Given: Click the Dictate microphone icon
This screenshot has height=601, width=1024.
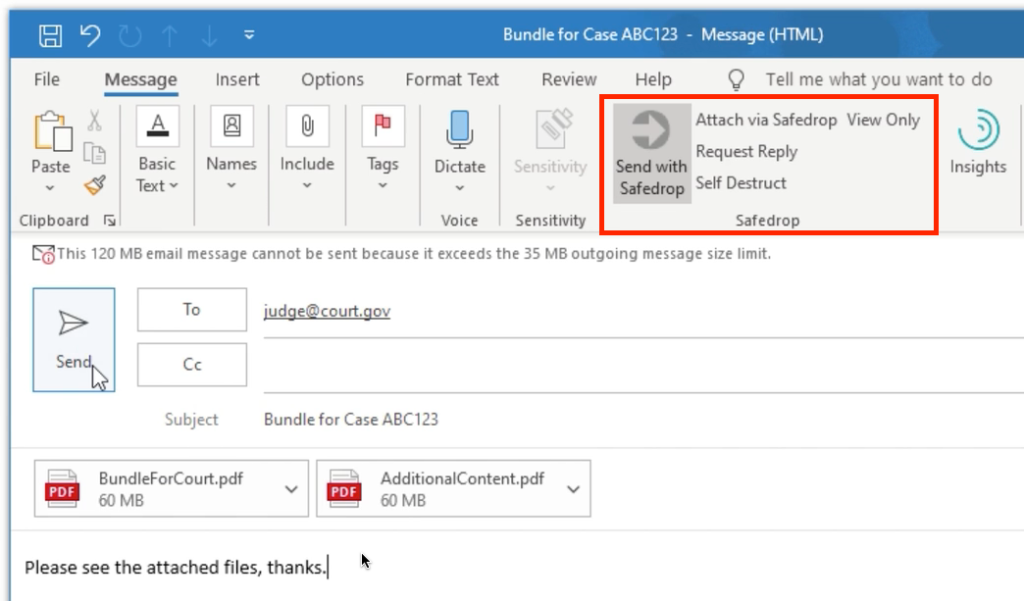Looking at the screenshot, I should click(459, 127).
